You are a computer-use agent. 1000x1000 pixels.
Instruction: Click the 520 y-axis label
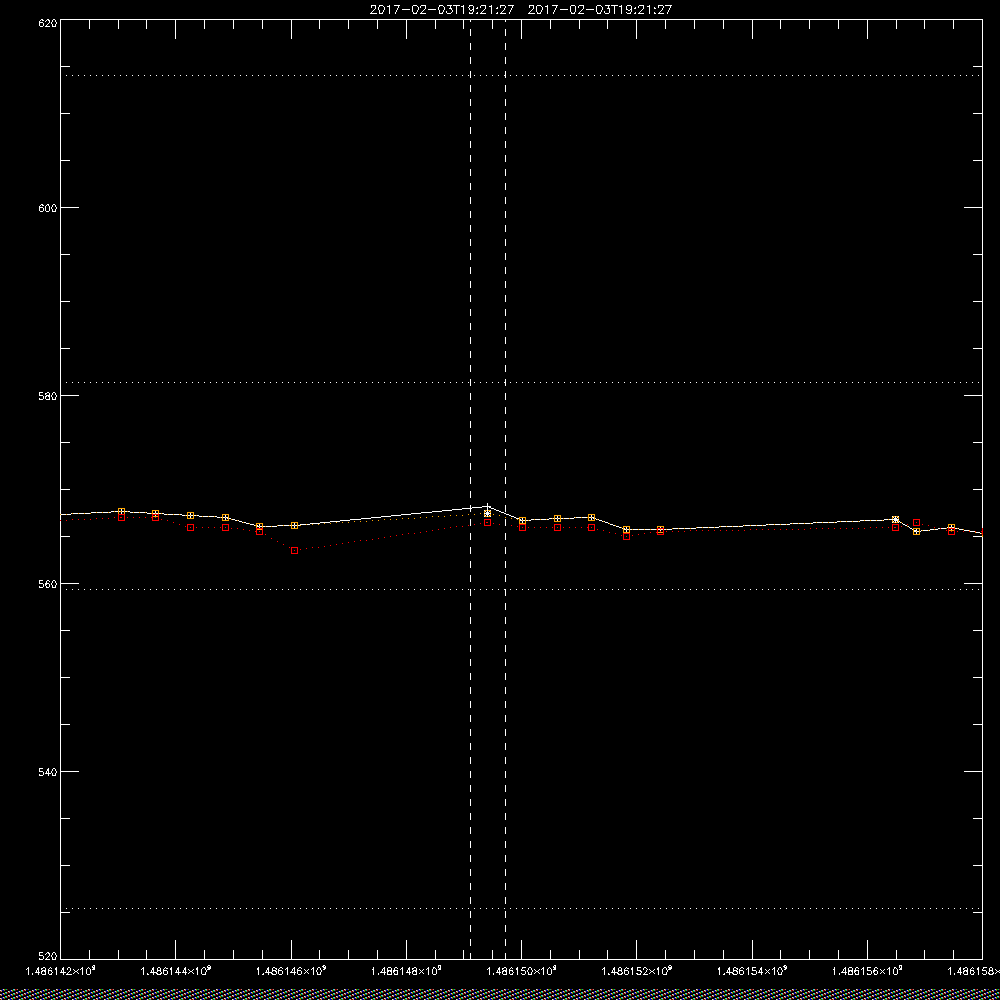tap(48, 957)
